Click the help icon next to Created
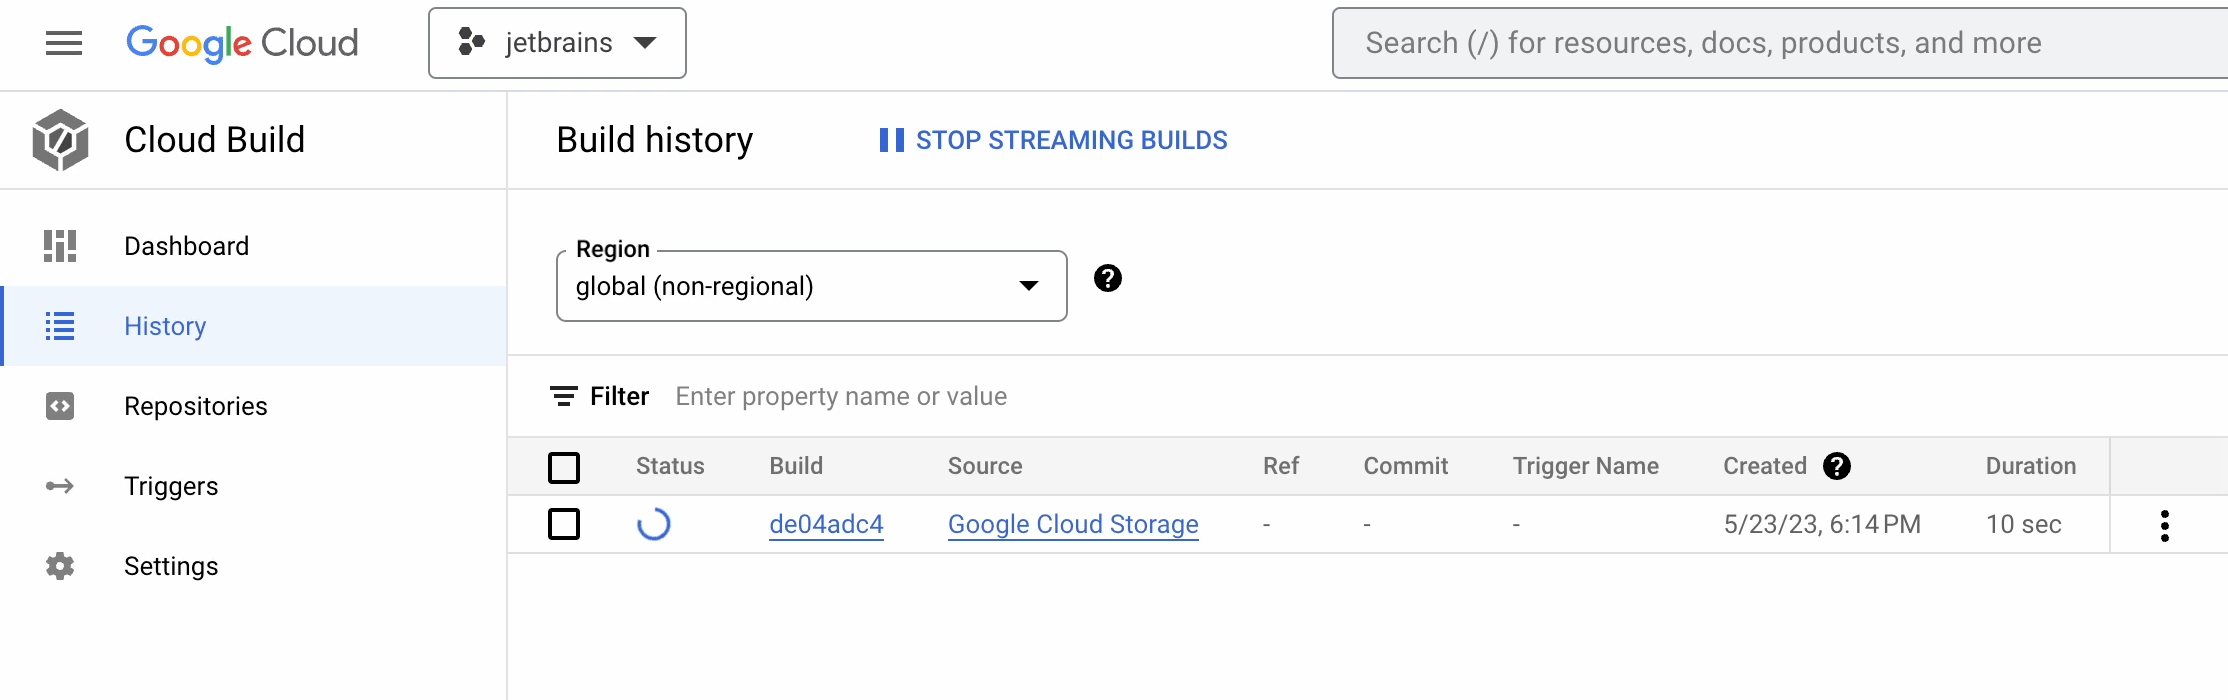Image resolution: width=2228 pixels, height=700 pixels. tap(1836, 466)
